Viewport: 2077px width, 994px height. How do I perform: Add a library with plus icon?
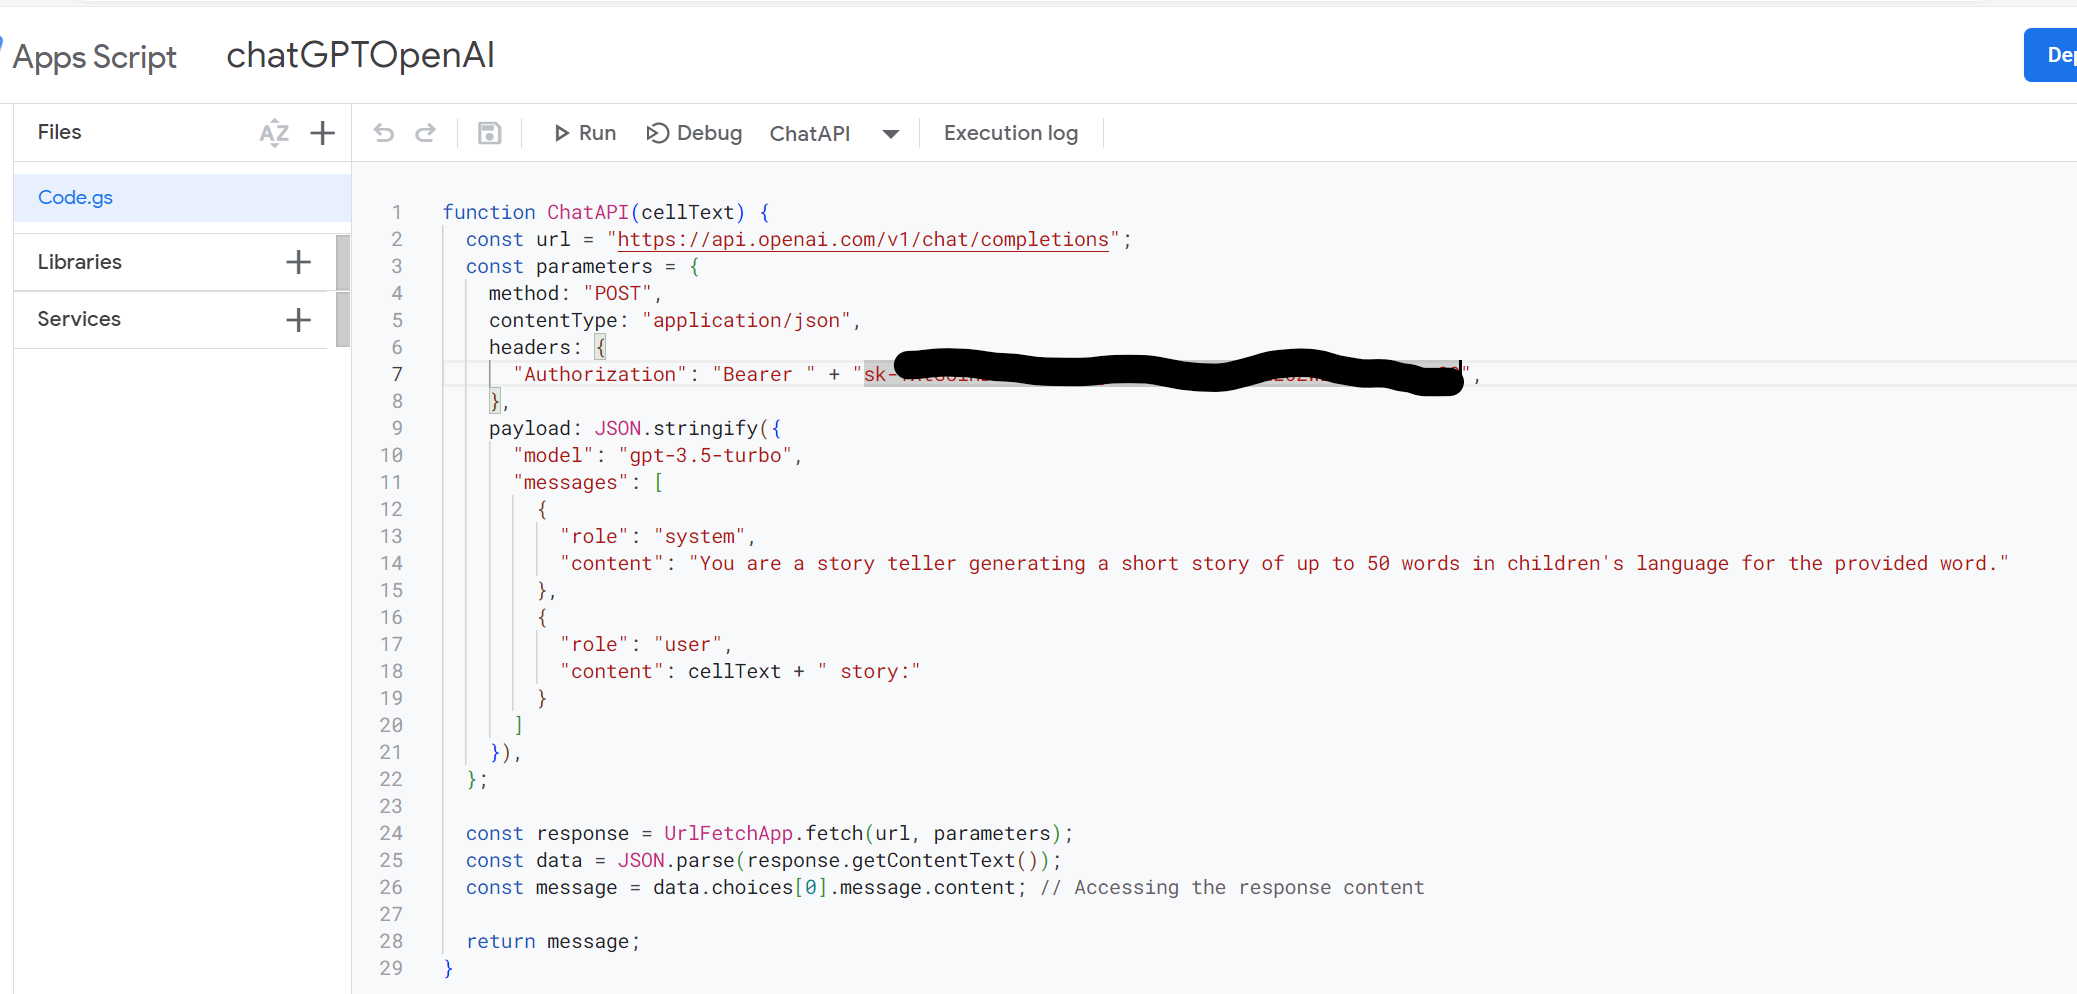(x=298, y=262)
